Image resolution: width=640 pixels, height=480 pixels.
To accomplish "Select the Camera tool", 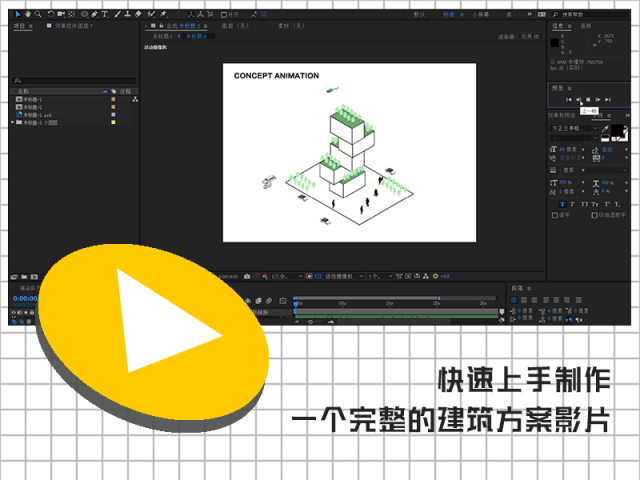I will 61,14.
